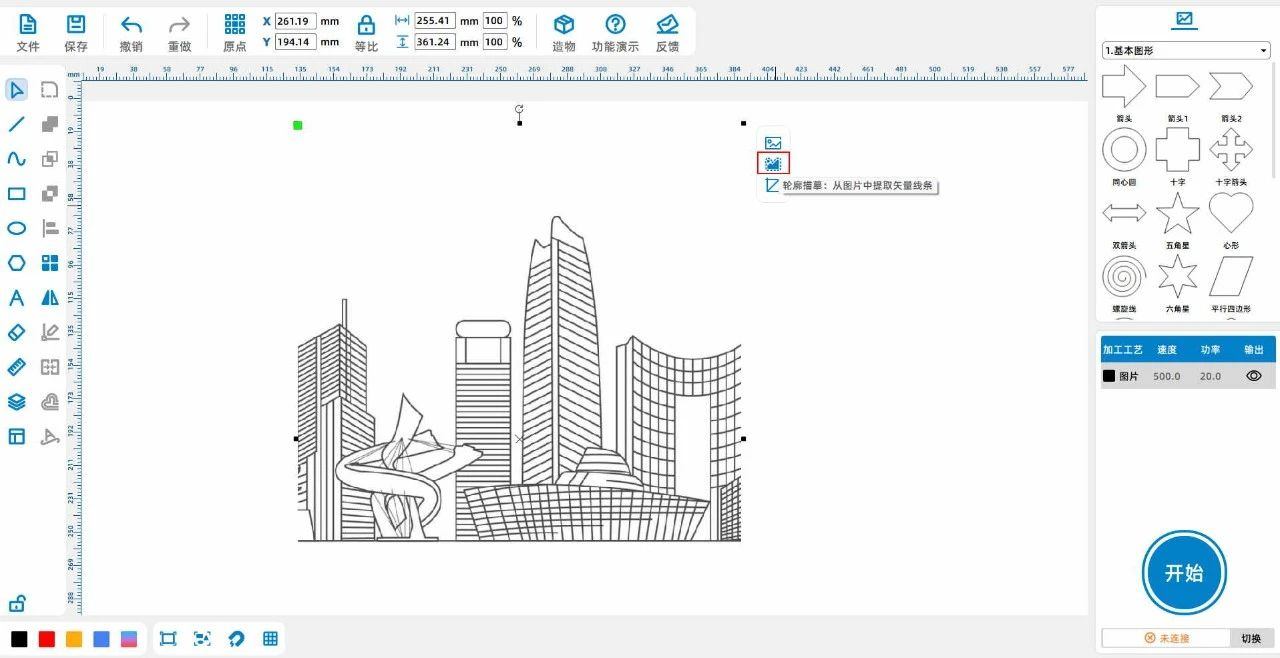Toggle the padlock at the bottom left
Screen dimensions: 1280x658
click(17, 603)
